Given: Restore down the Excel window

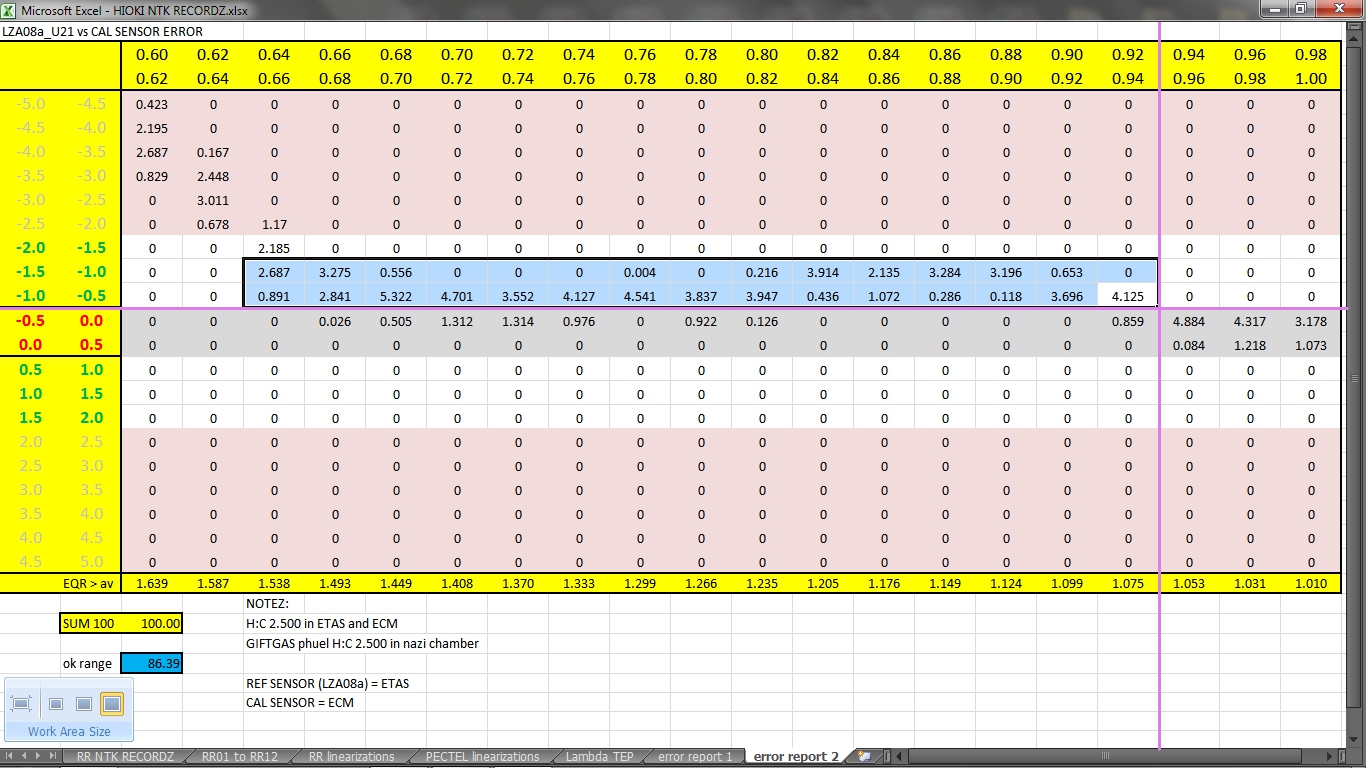Looking at the screenshot, I should [1300, 9].
